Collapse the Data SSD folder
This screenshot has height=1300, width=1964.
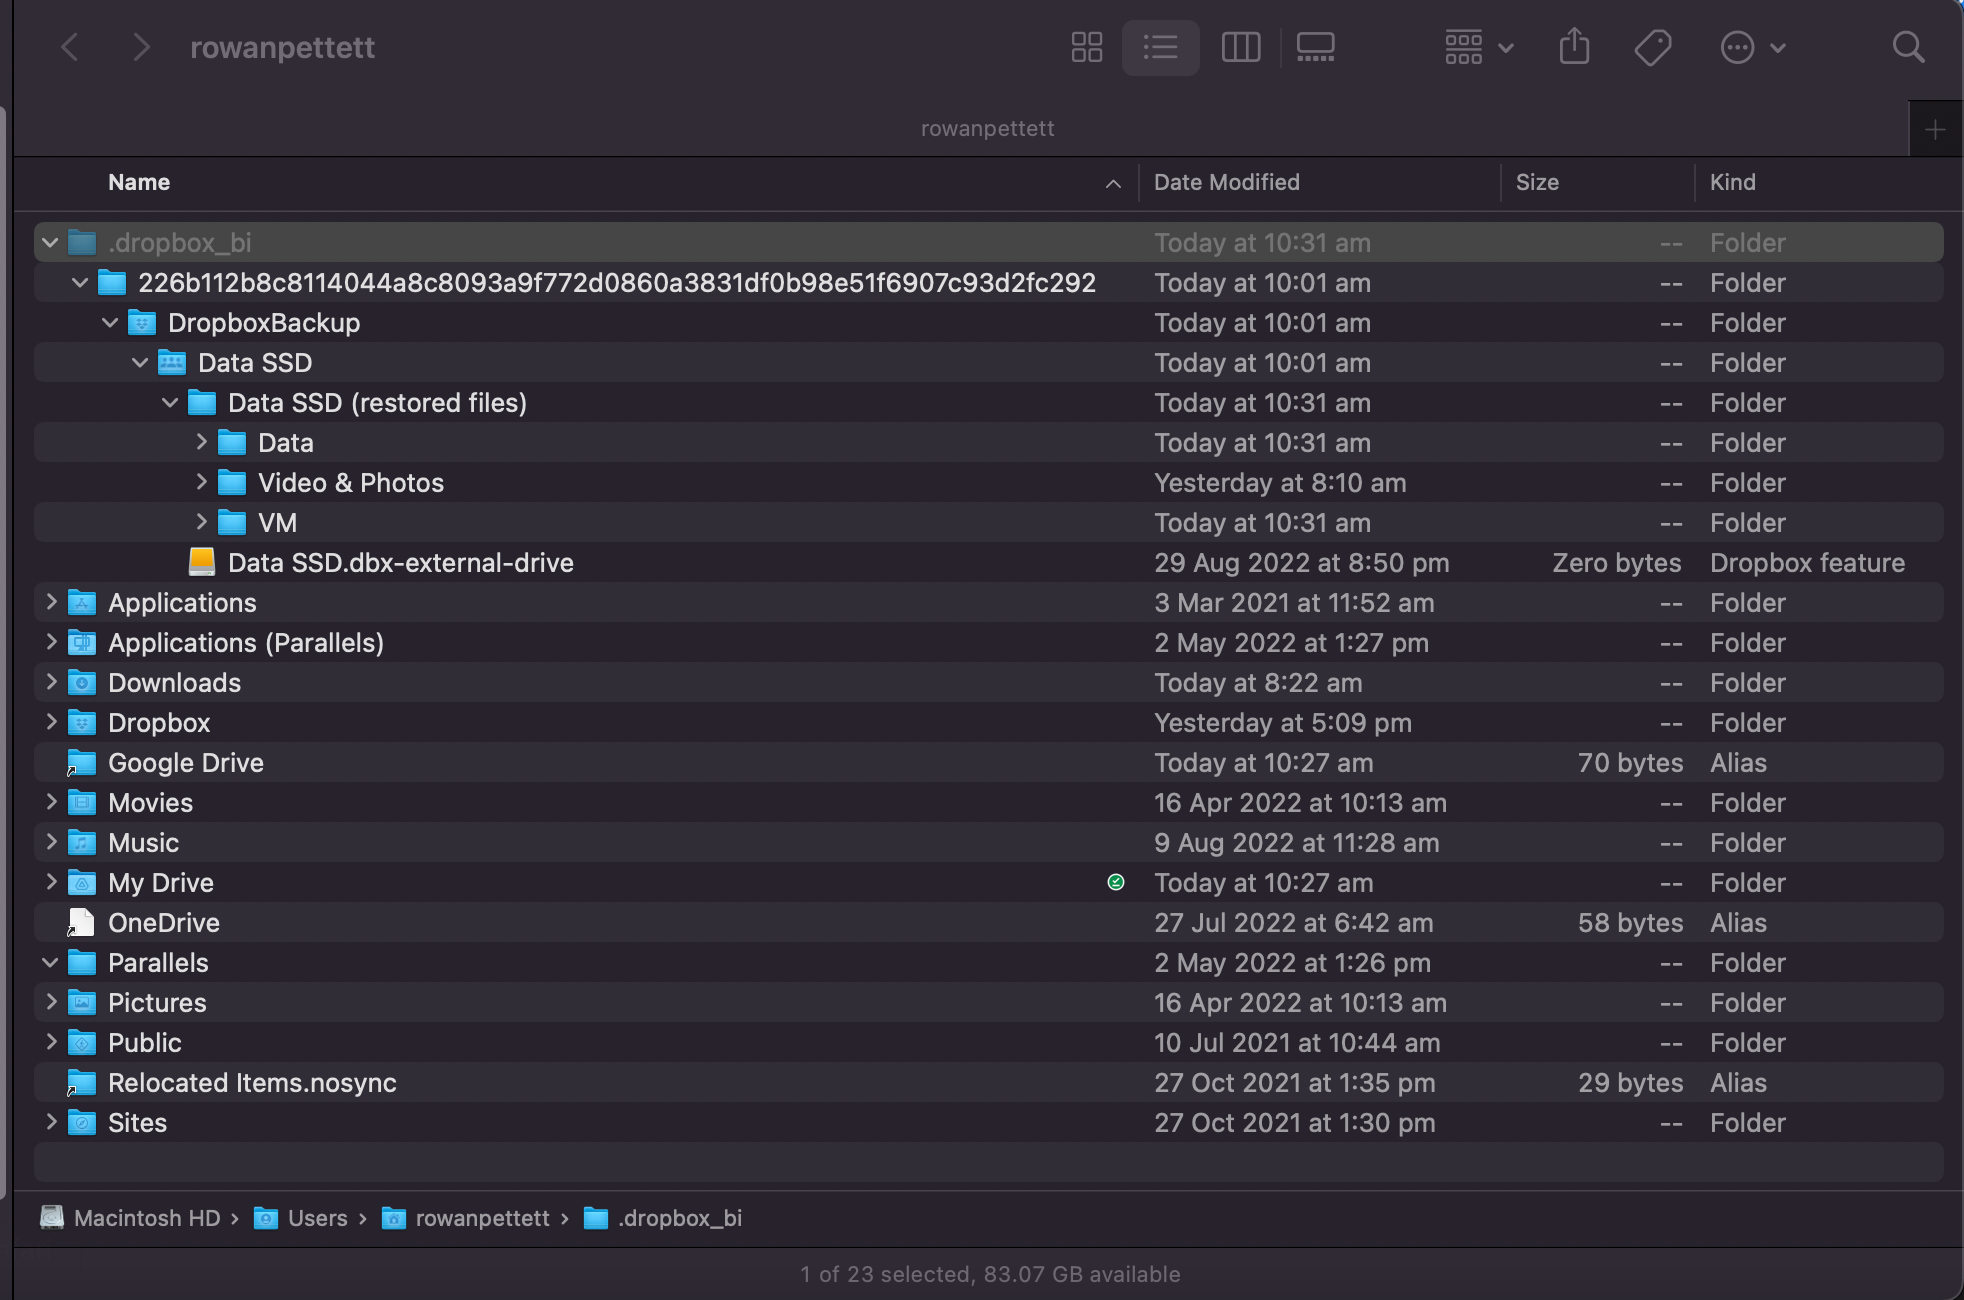coord(140,362)
